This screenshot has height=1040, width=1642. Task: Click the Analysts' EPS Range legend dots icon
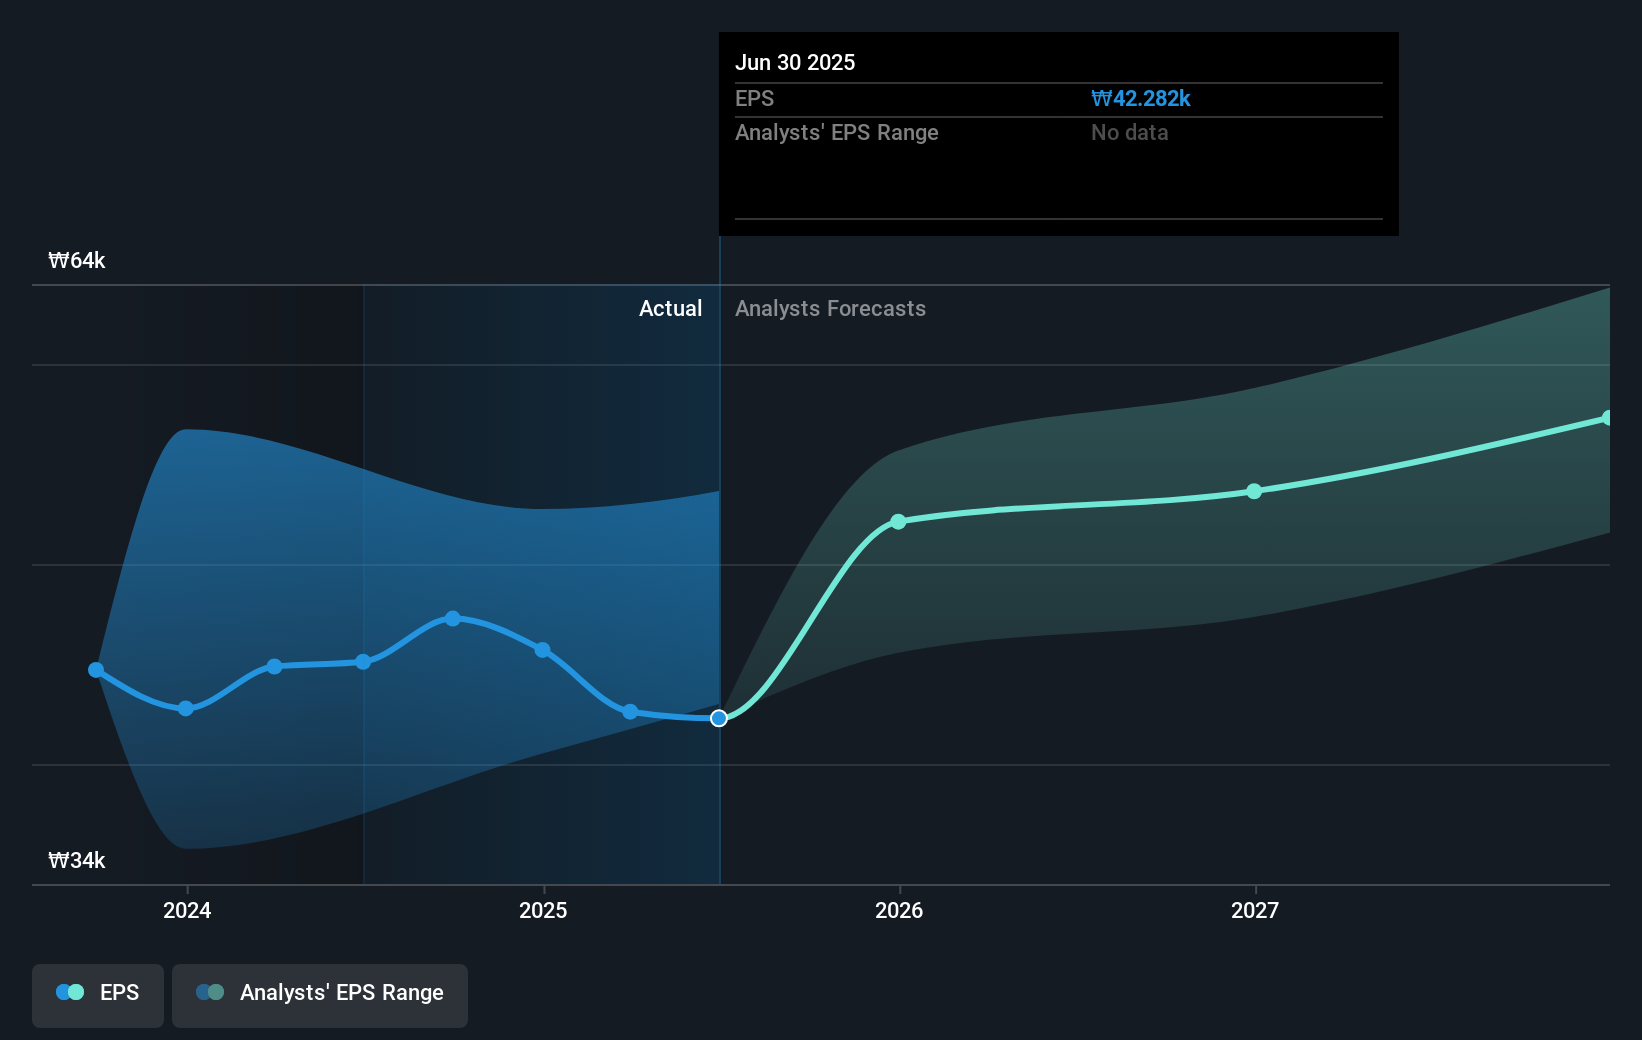(210, 992)
